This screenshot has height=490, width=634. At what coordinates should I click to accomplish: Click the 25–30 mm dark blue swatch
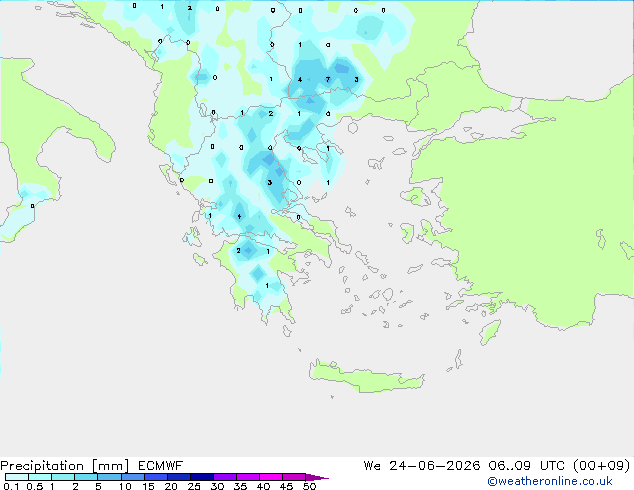click(x=202, y=477)
